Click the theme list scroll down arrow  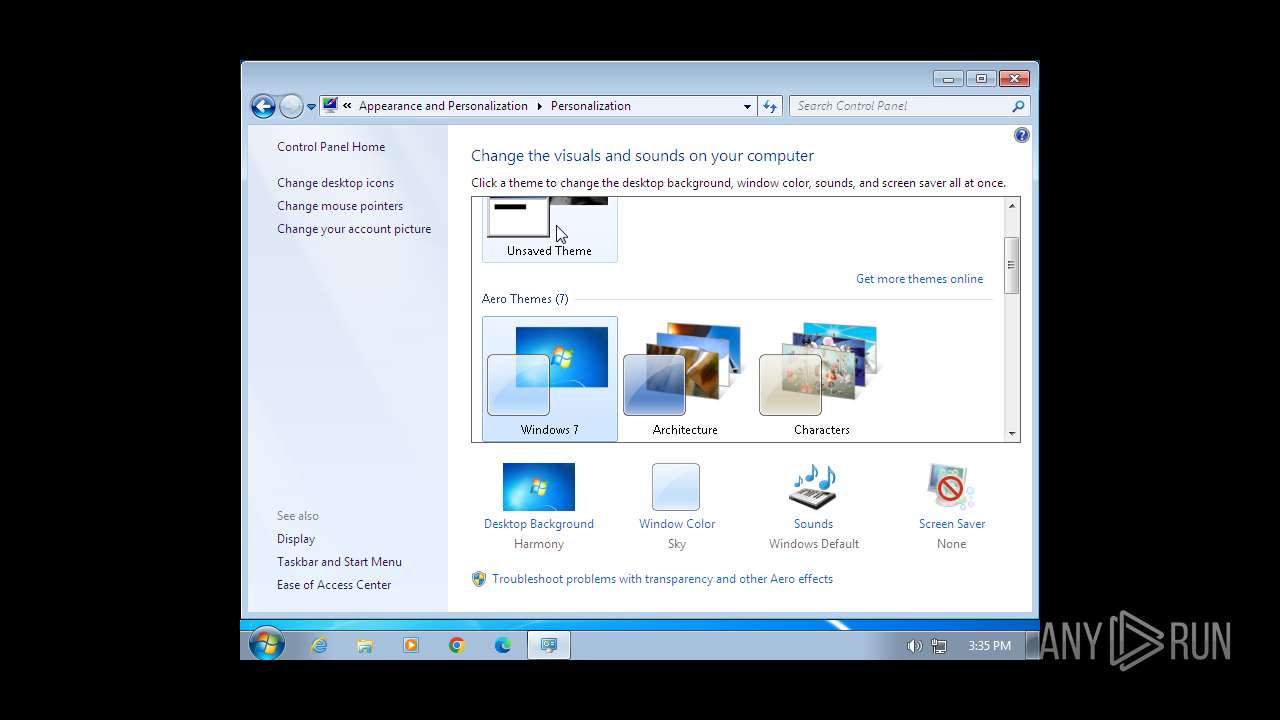[1012, 434]
